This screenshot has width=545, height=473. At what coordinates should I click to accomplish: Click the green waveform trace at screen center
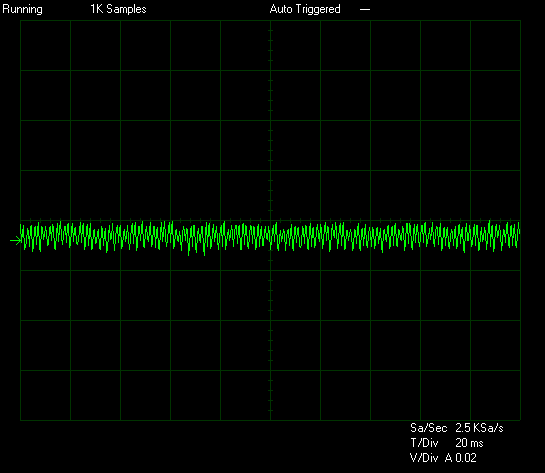pos(270,236)
